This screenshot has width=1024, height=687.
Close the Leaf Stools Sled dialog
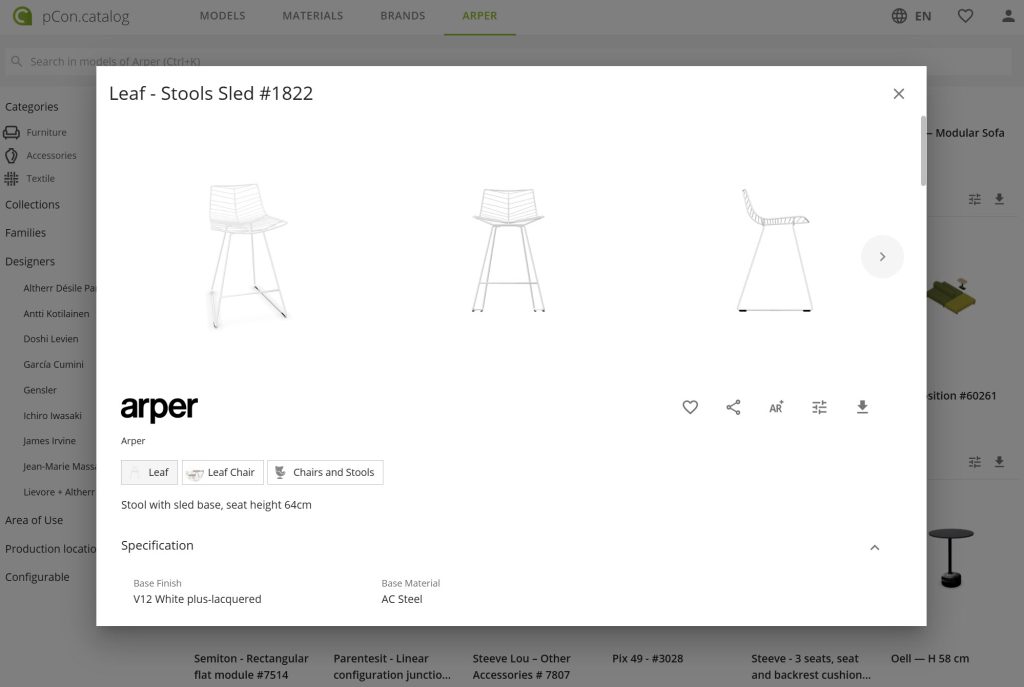(899, 93)
